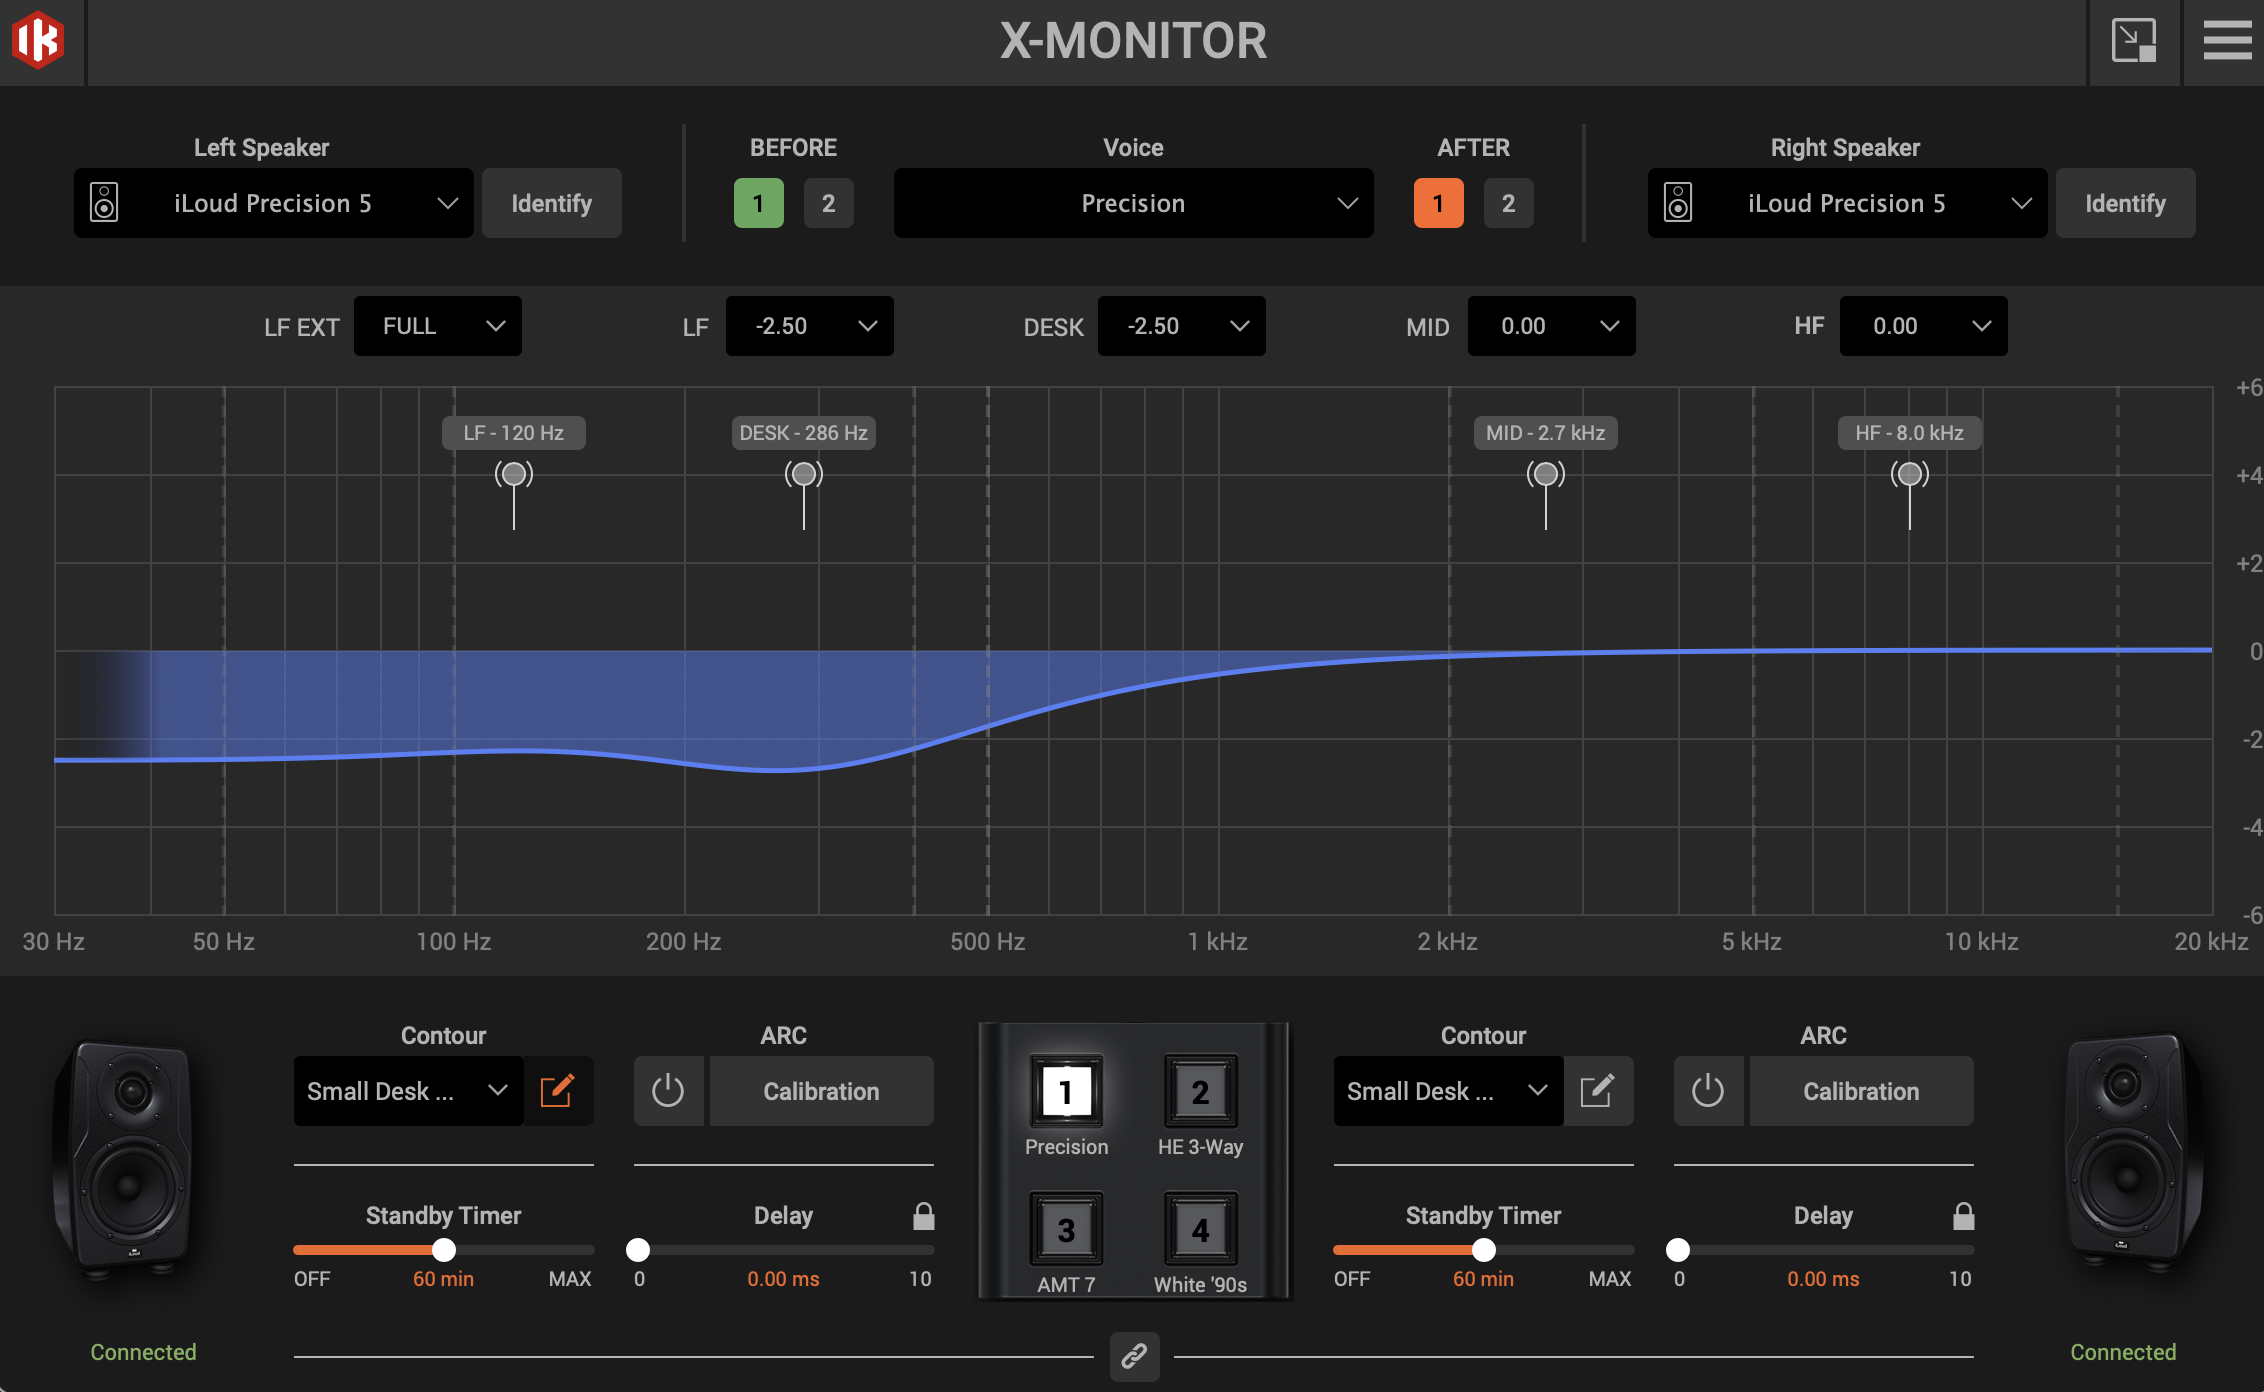Image resolution: width=2264 pixels, height=1392 pixels.
Task: Click the right Standby Timer slider handle
Action: (1484, 1250)
